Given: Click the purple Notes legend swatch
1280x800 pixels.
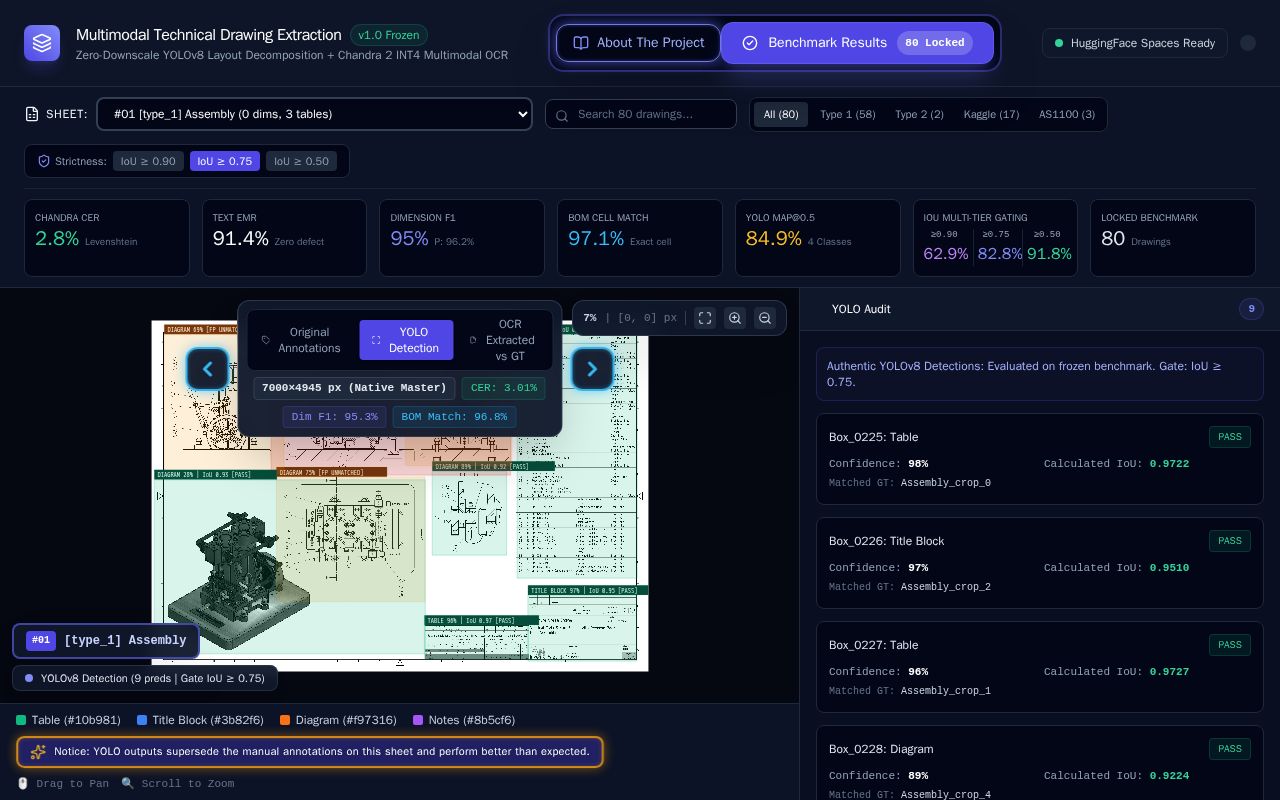Looking at the screenshot, I should coord(418,720).
